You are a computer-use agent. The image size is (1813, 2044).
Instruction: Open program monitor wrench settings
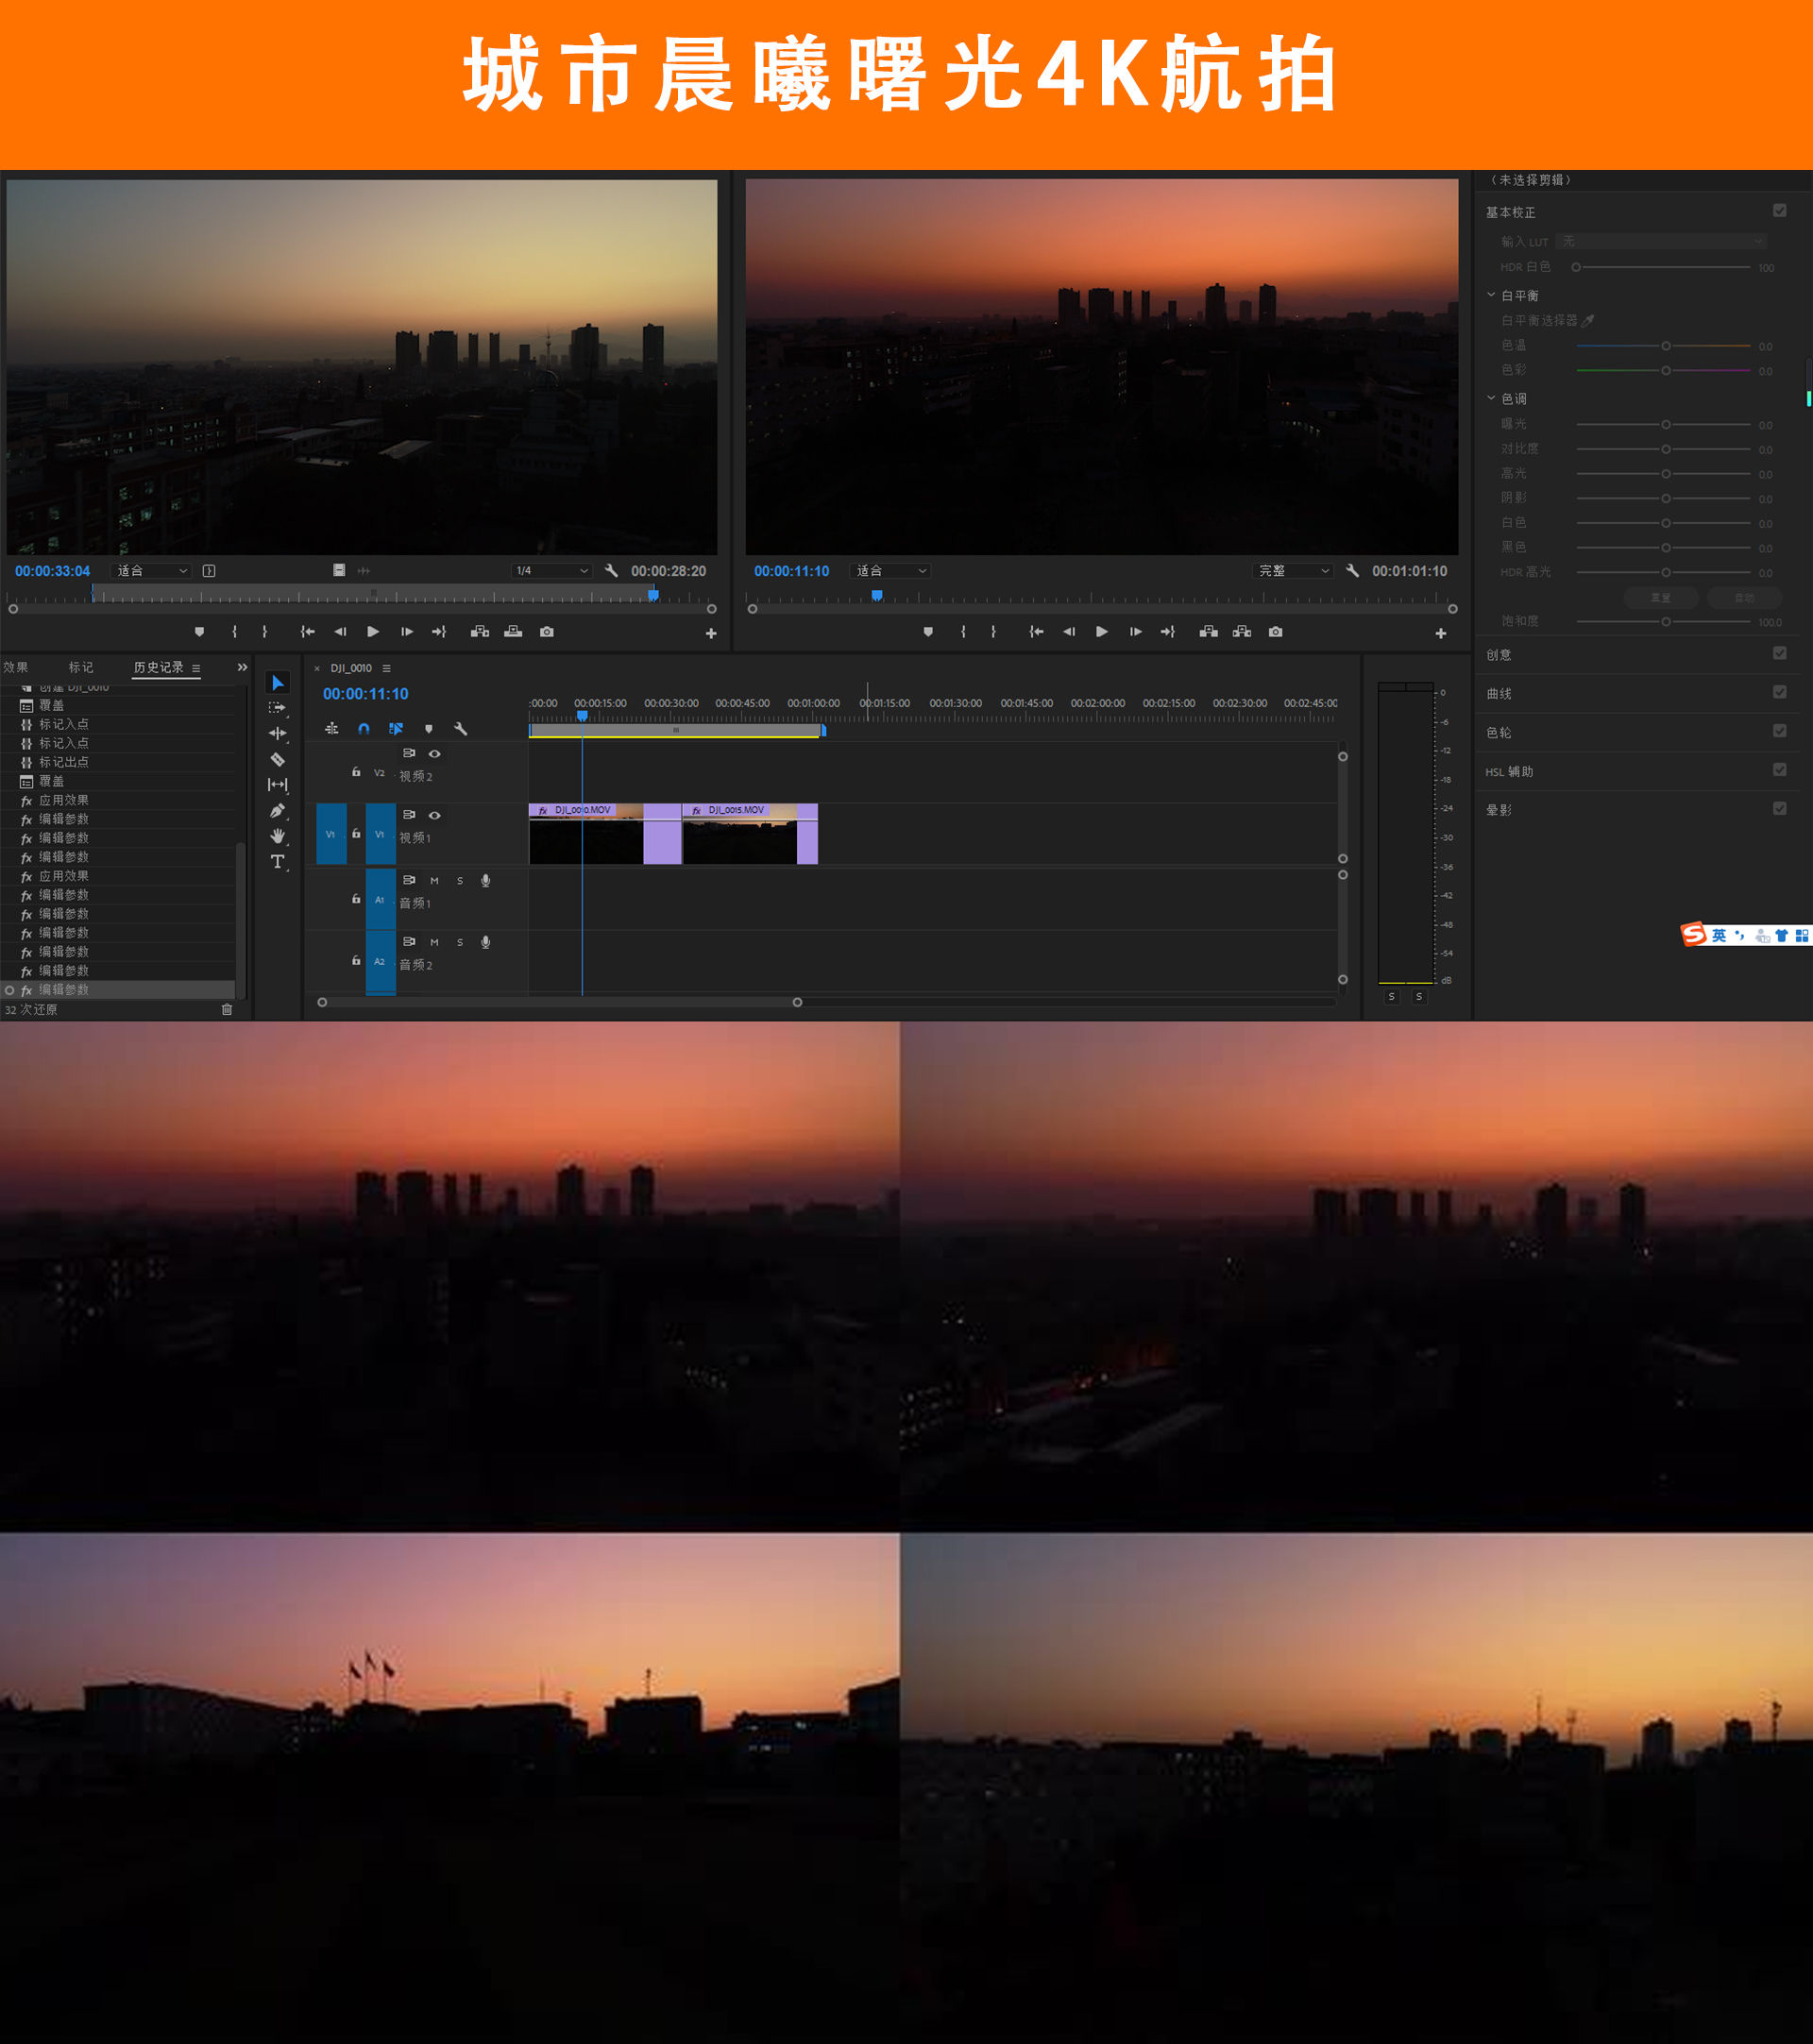(1352, 571)
